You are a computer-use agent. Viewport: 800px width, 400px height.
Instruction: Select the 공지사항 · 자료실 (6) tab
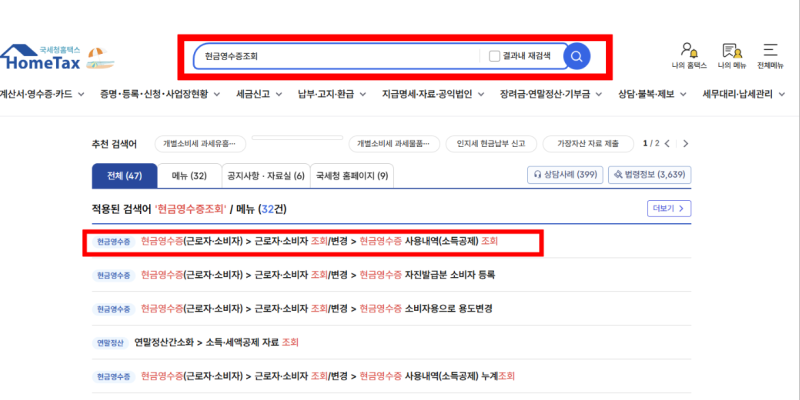(x=266, y=176)
